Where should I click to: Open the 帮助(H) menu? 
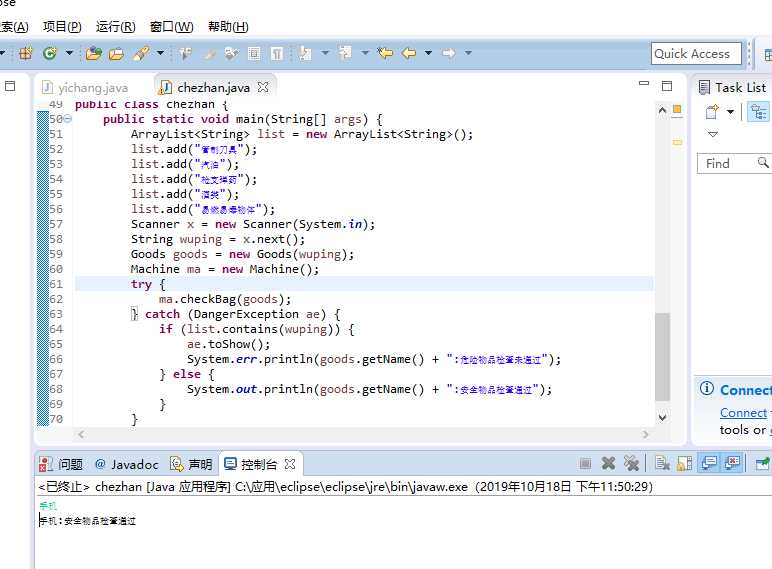coord(228,27)
